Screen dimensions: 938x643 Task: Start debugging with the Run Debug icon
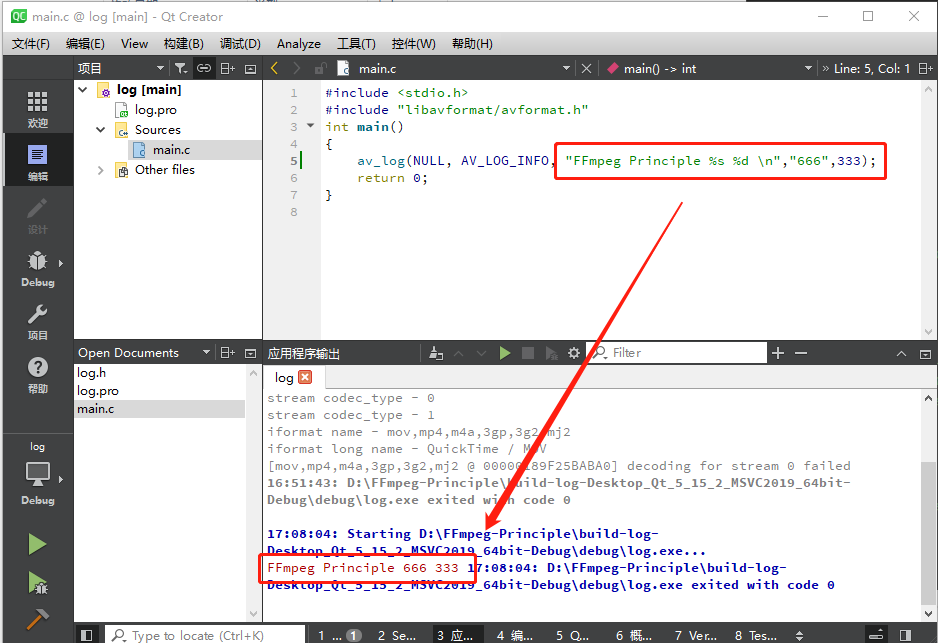[x=37, y=583]
